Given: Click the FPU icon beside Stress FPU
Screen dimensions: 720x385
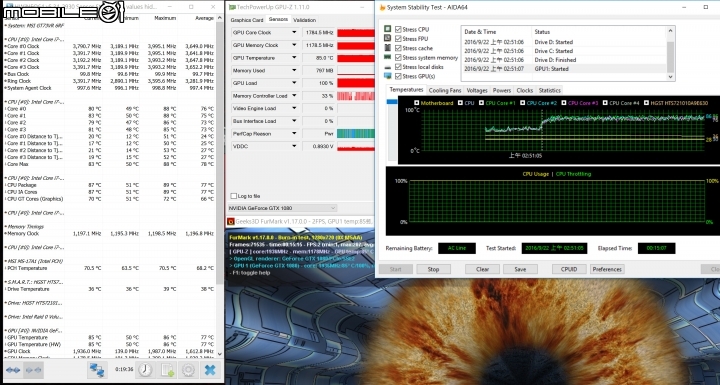Looking at the screenshot, I should [x=388, y=38].
